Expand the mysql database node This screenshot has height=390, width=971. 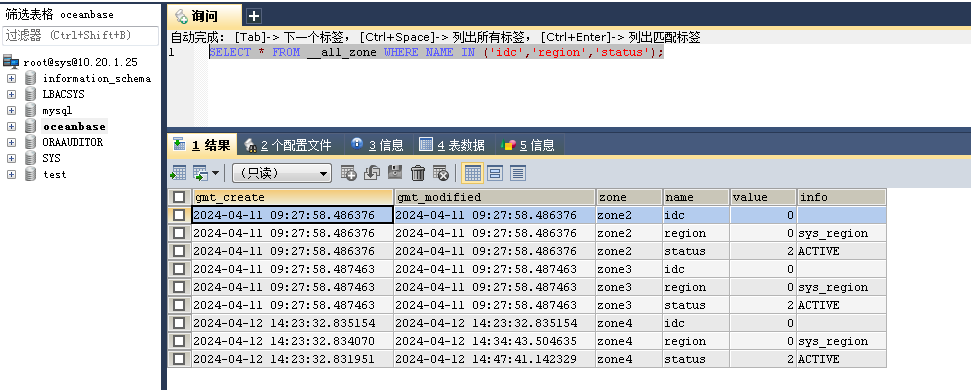(x=11, y=111)
